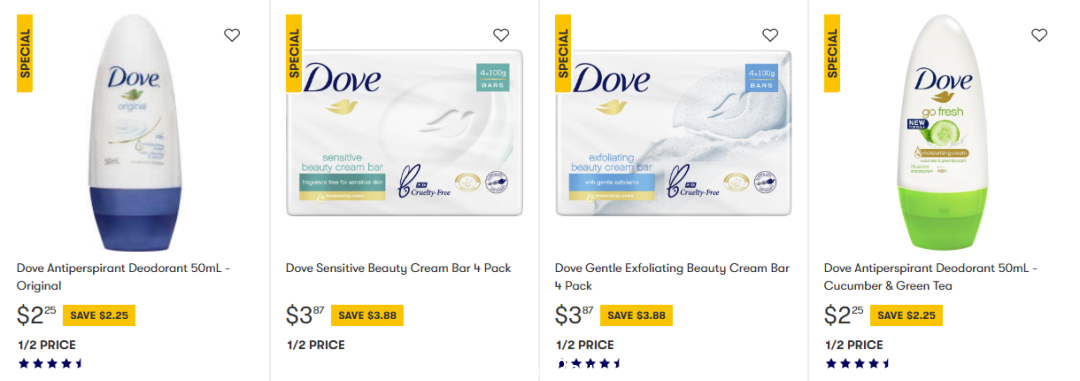Screen dimensions: 1080x381
Task: Open Cucumber & Green Tea deodorant title
Action: 931,276
